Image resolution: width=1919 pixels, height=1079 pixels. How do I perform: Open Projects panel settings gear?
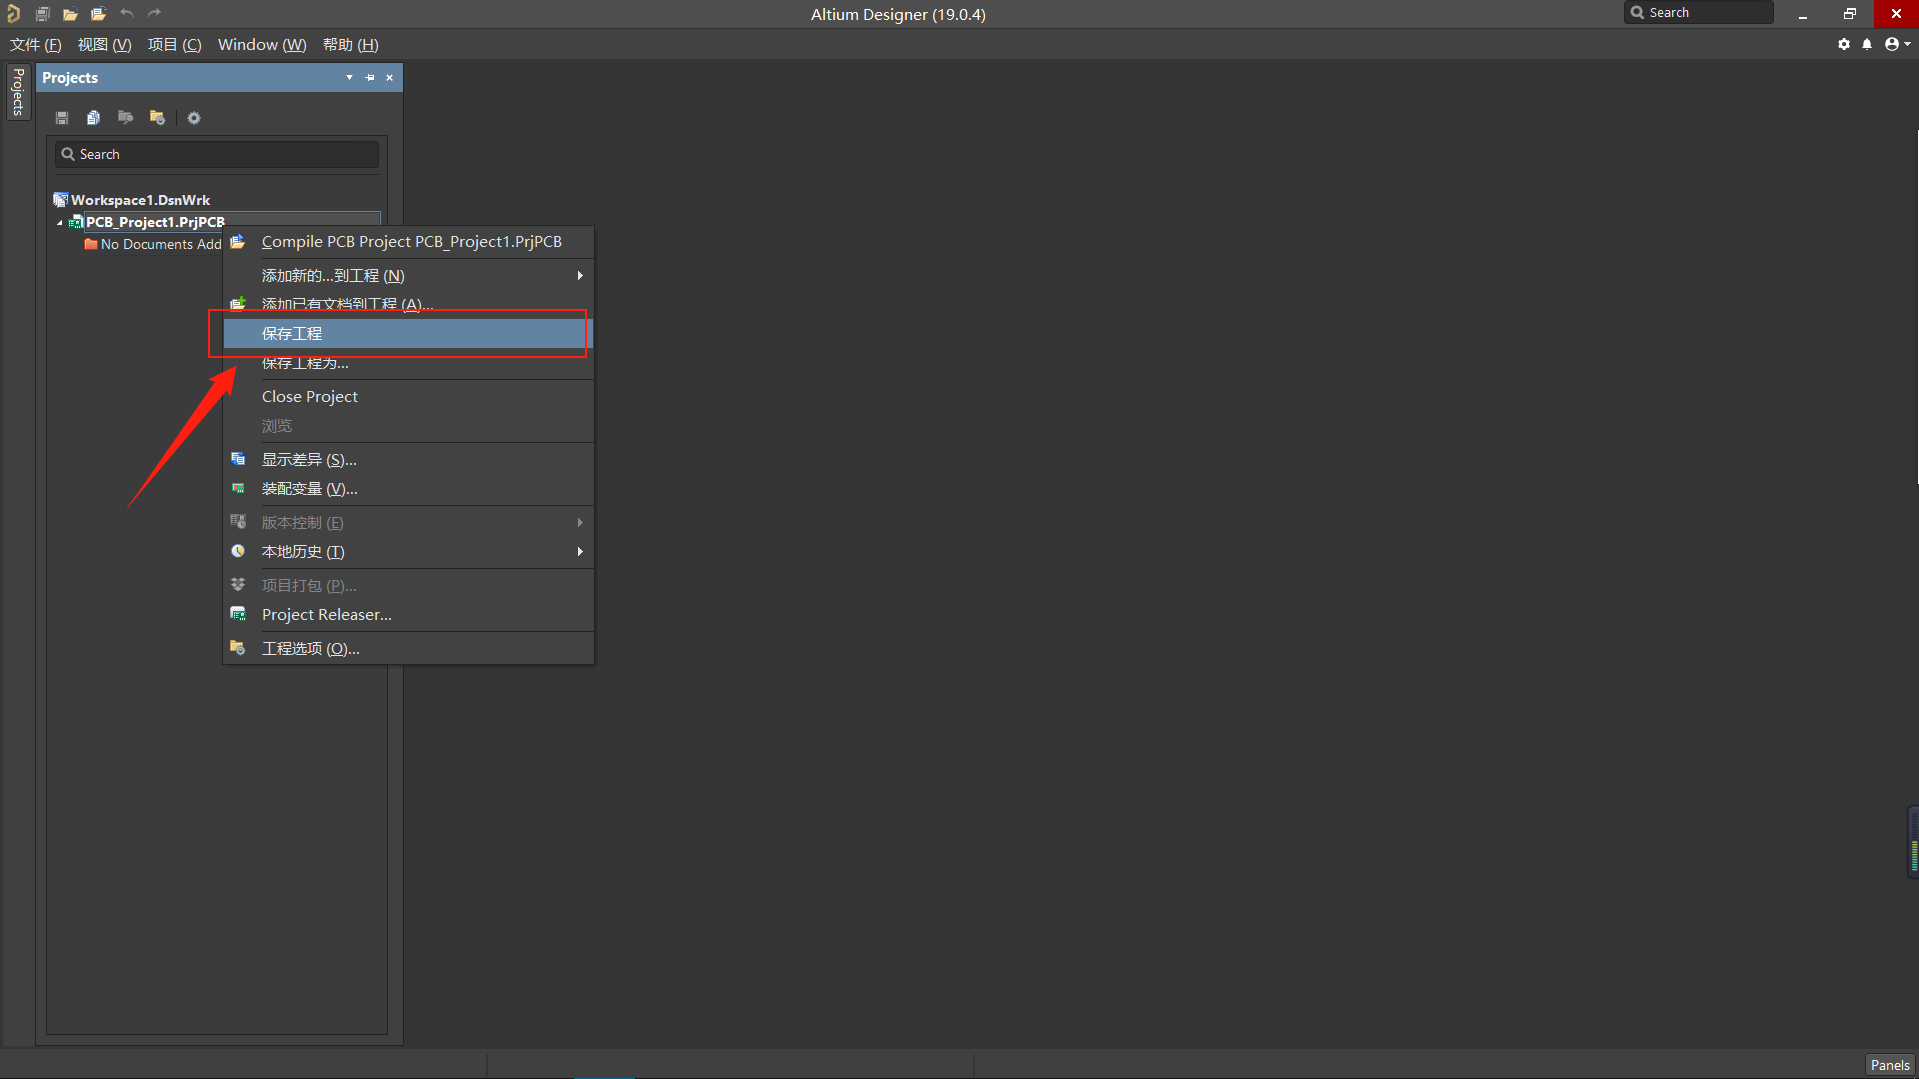(194, 118)
